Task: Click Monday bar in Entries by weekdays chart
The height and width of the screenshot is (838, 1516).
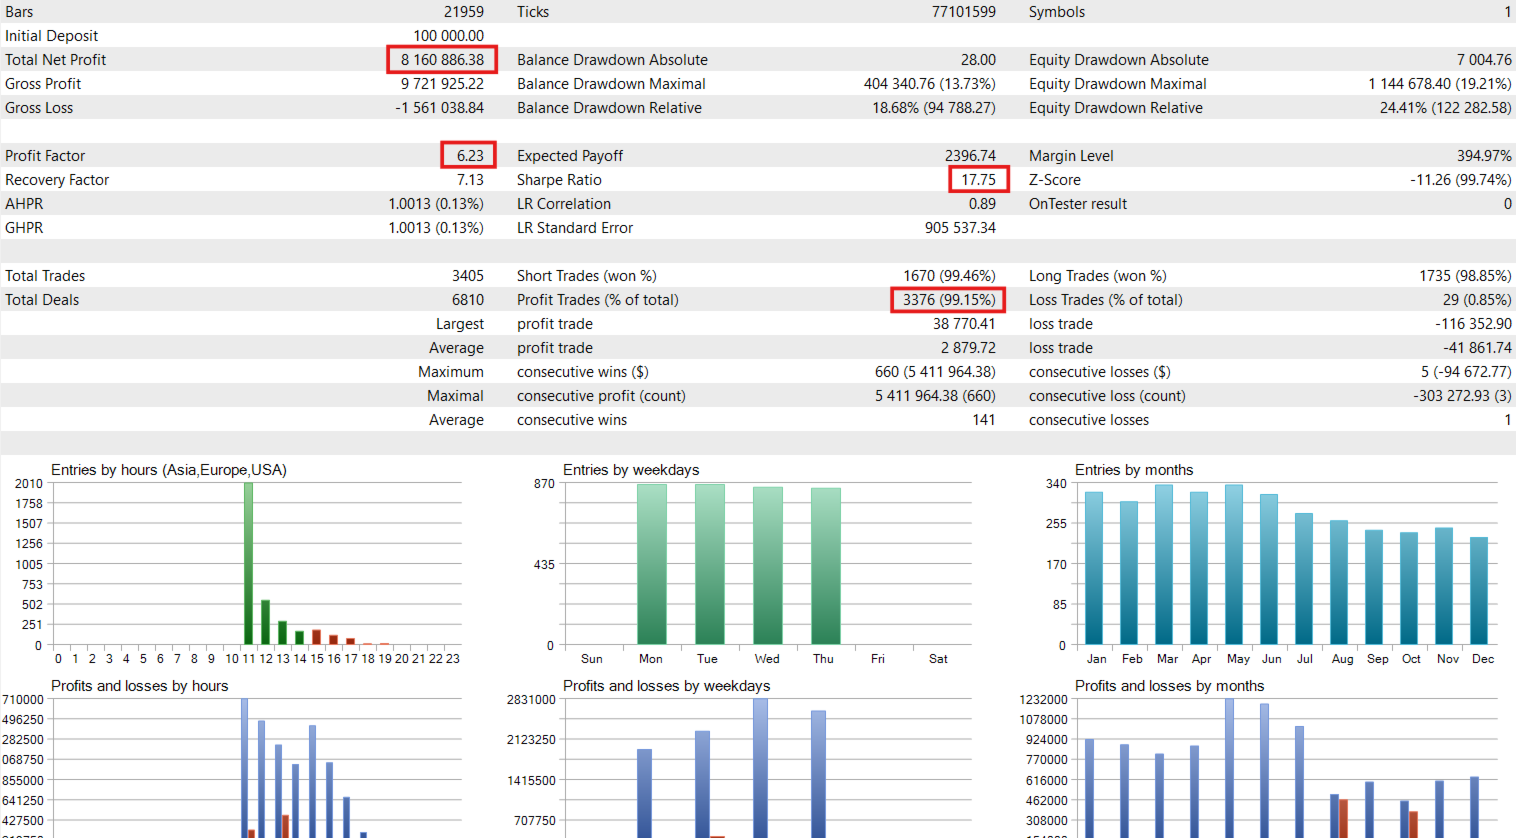Action: (x=652, y=565)
